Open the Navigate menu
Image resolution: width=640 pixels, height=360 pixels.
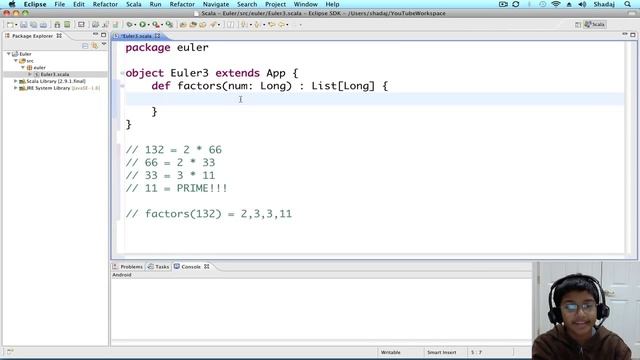216,4
